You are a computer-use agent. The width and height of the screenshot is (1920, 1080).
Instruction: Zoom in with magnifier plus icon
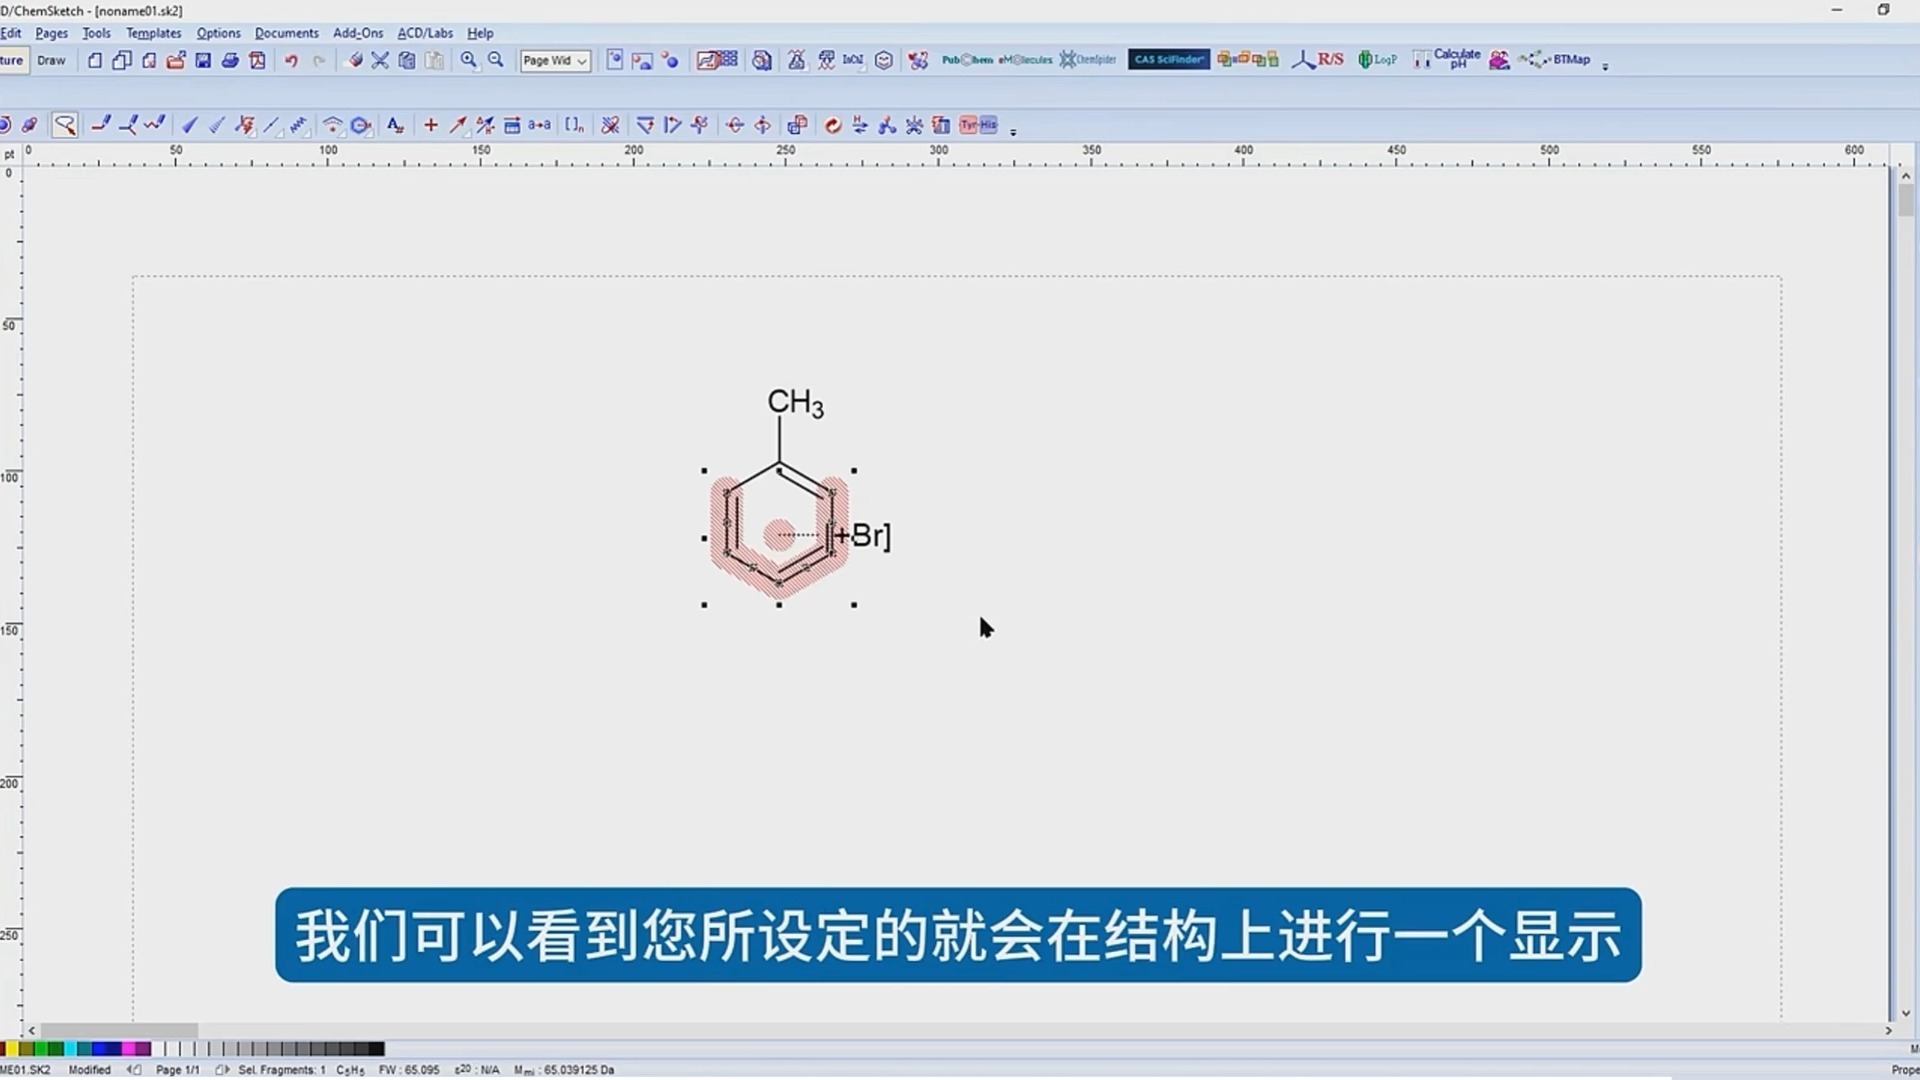coord(468,60)
